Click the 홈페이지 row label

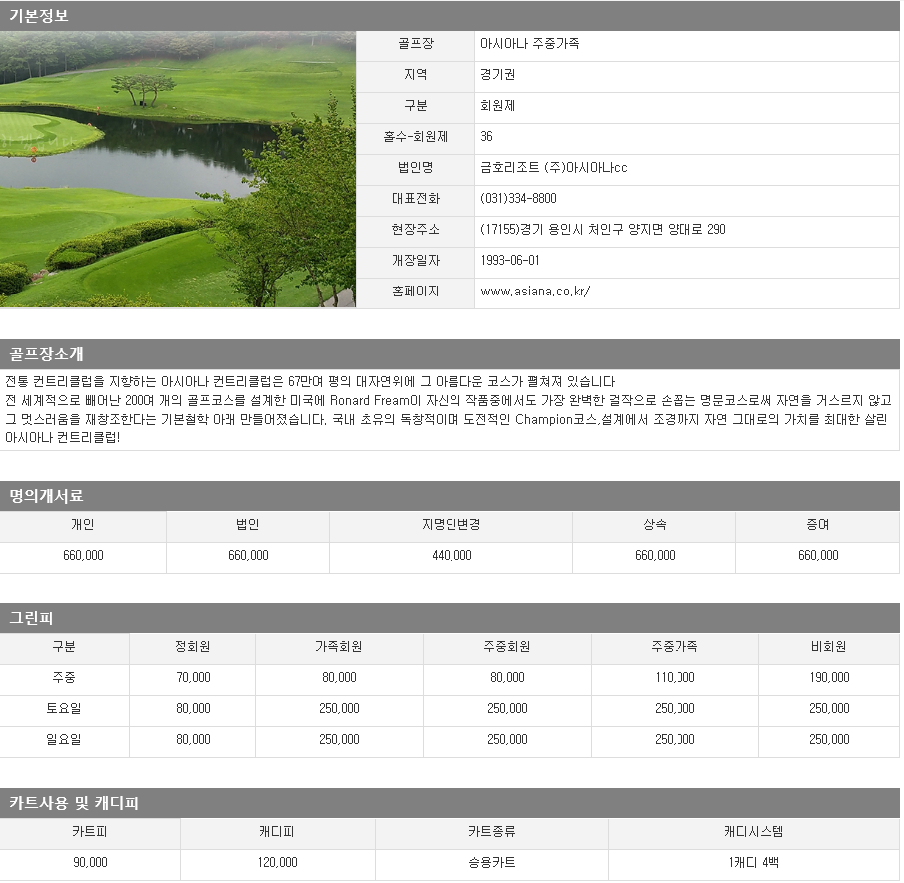coord(415,292)
